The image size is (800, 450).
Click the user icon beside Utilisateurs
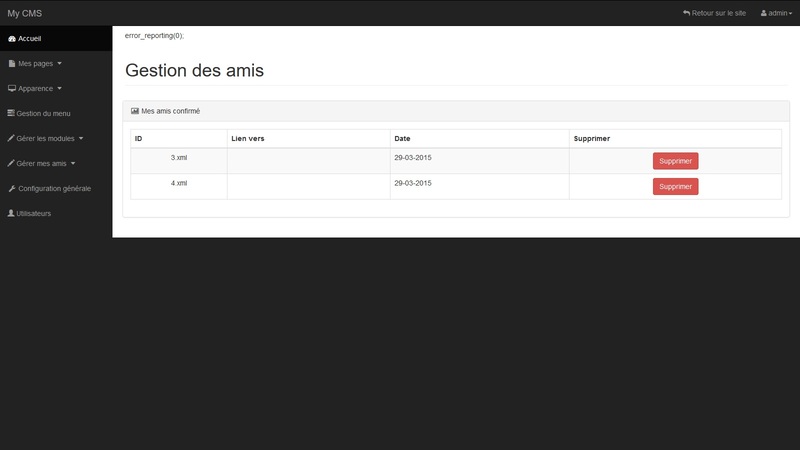coord(11,213)
